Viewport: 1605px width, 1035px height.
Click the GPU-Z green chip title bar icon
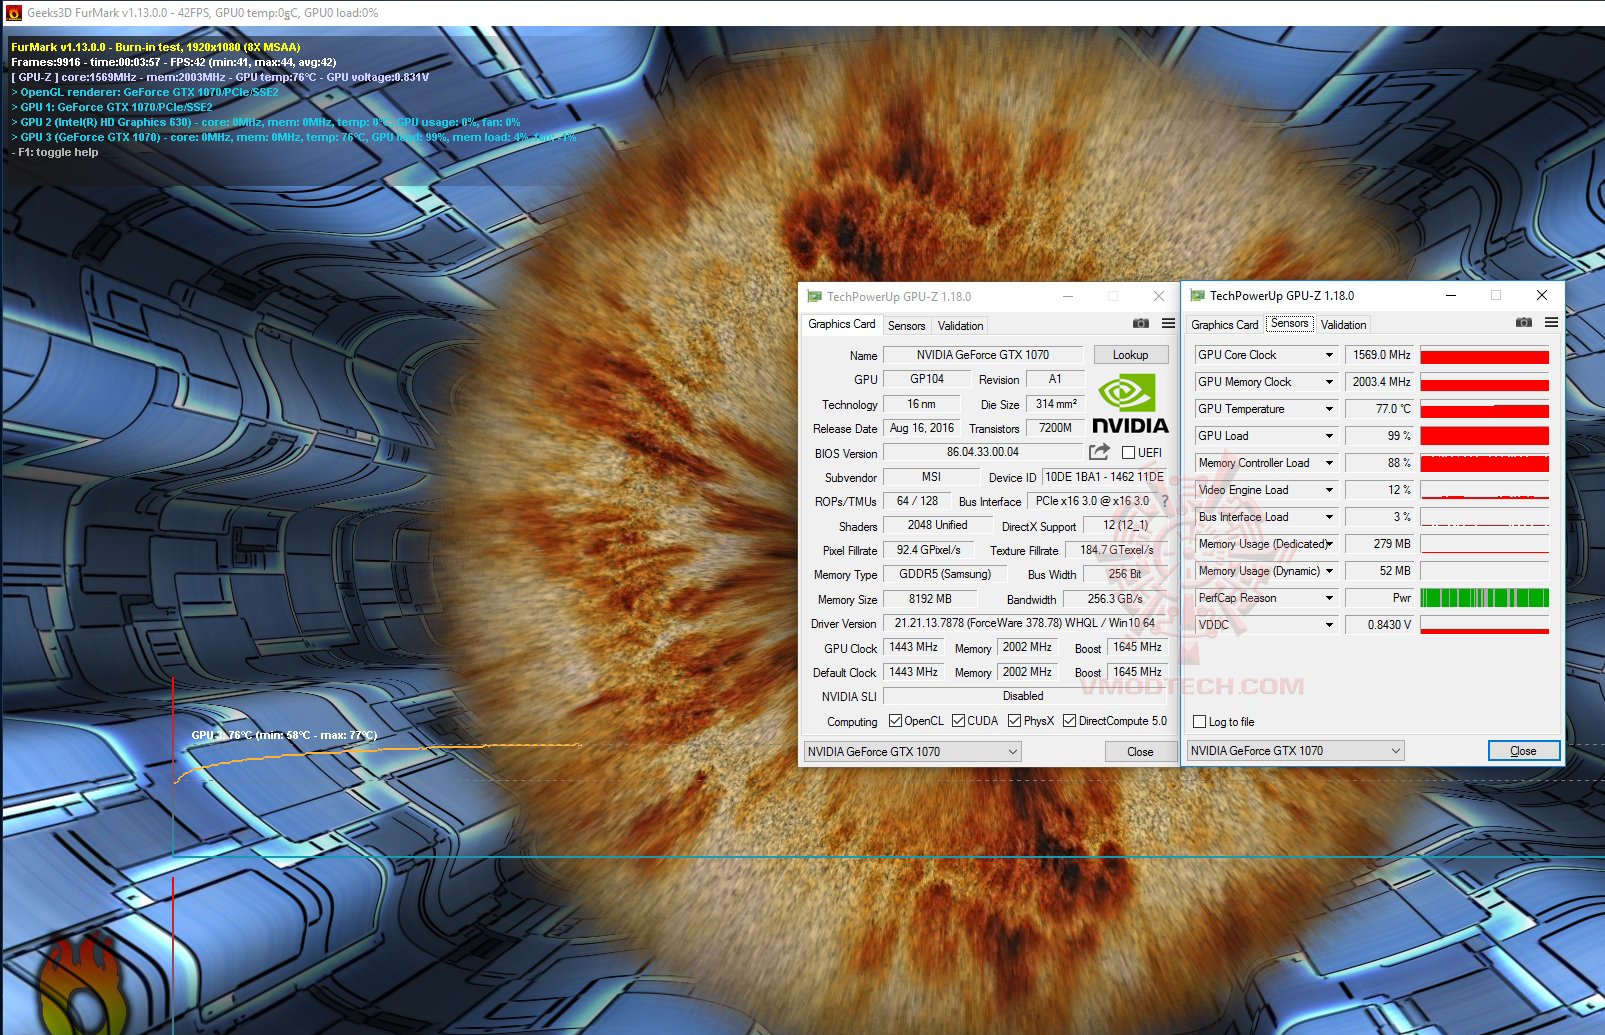tap(813, 296)
